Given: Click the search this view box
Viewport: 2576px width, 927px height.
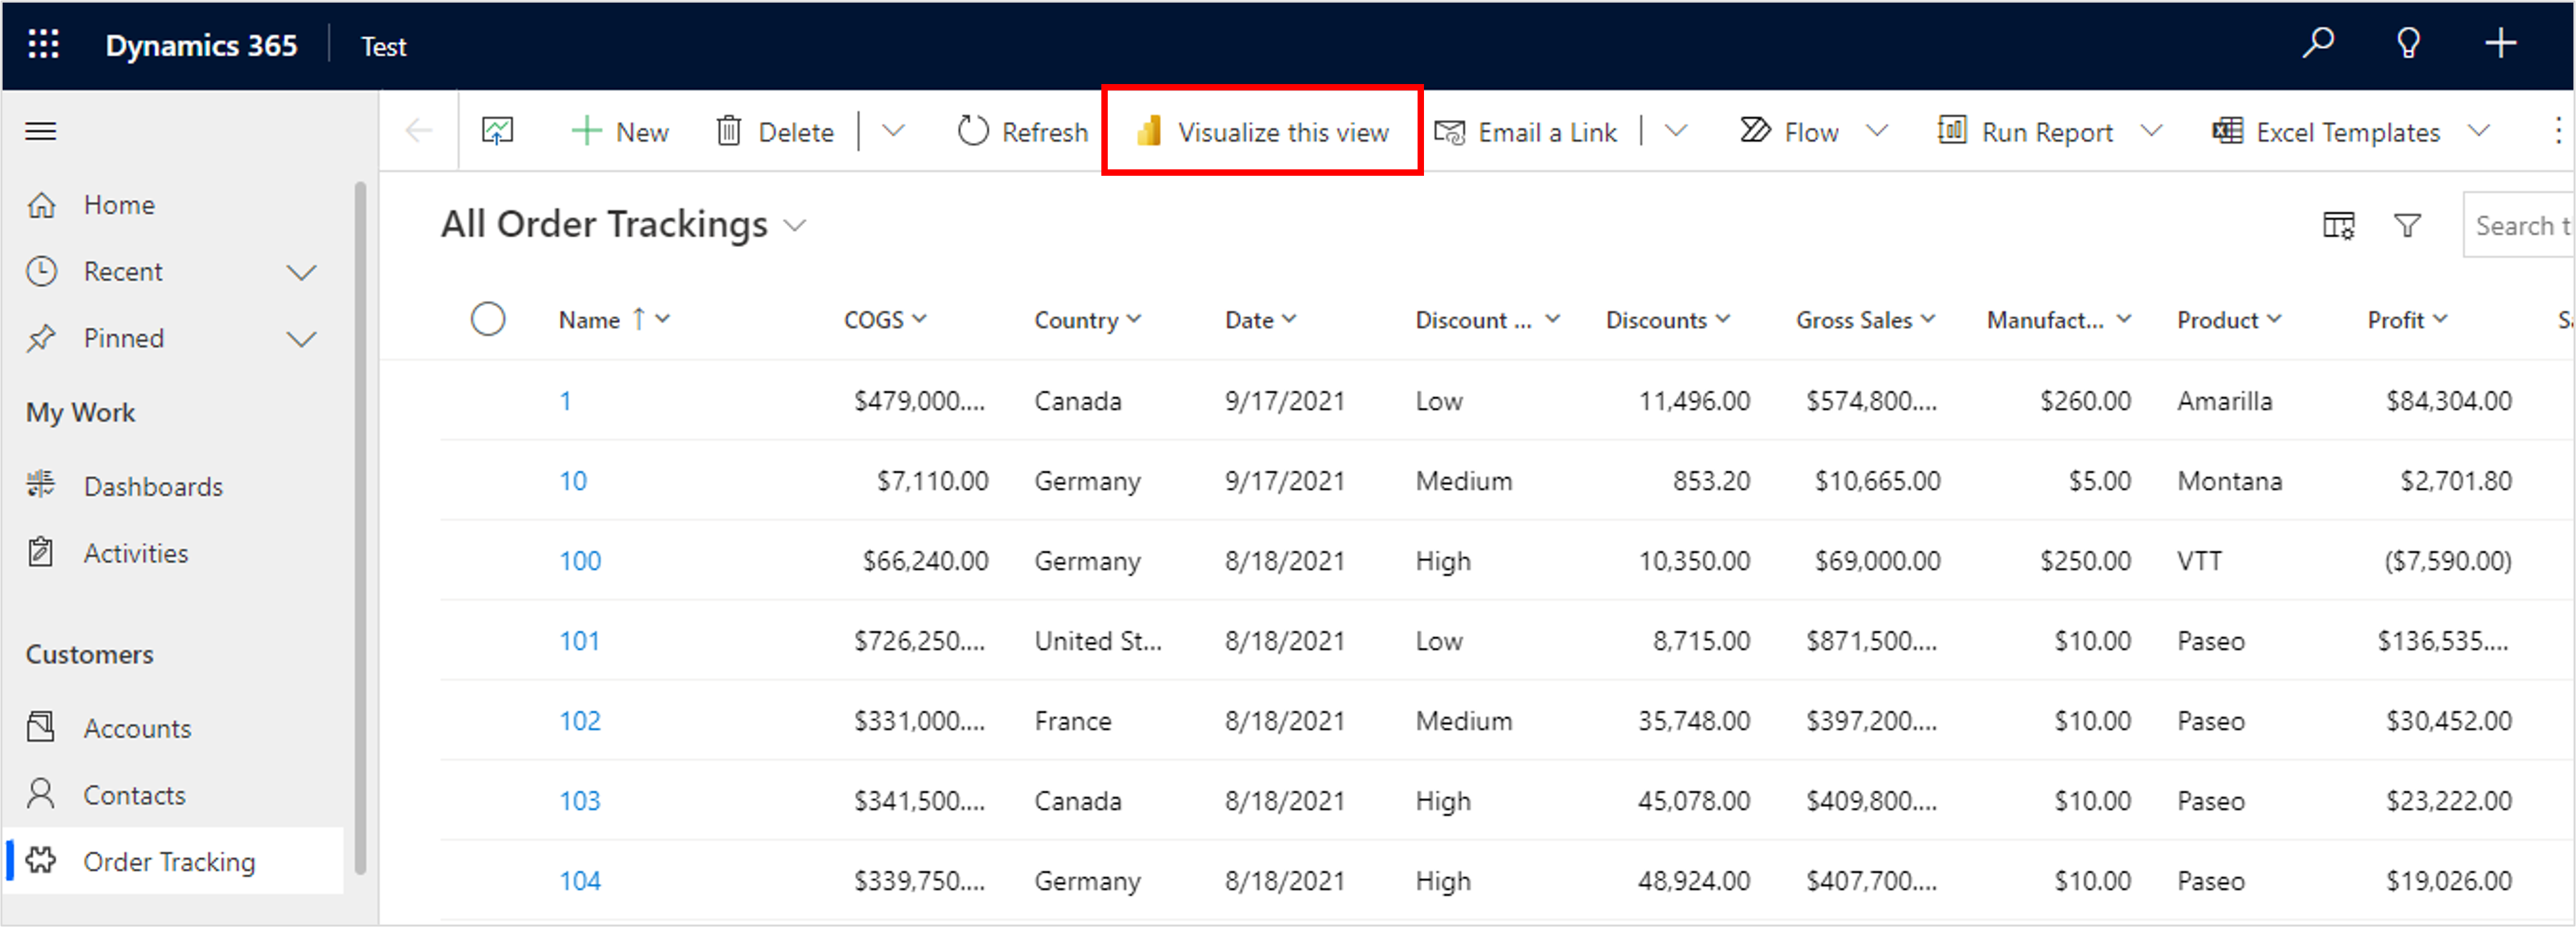Looking at the screenshot, I should 2518,226.
